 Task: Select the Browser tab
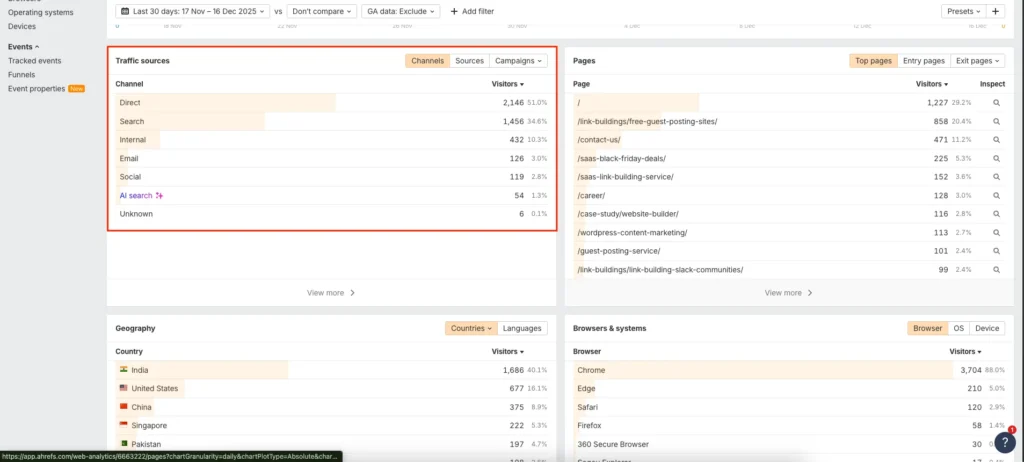click(927, 328)
